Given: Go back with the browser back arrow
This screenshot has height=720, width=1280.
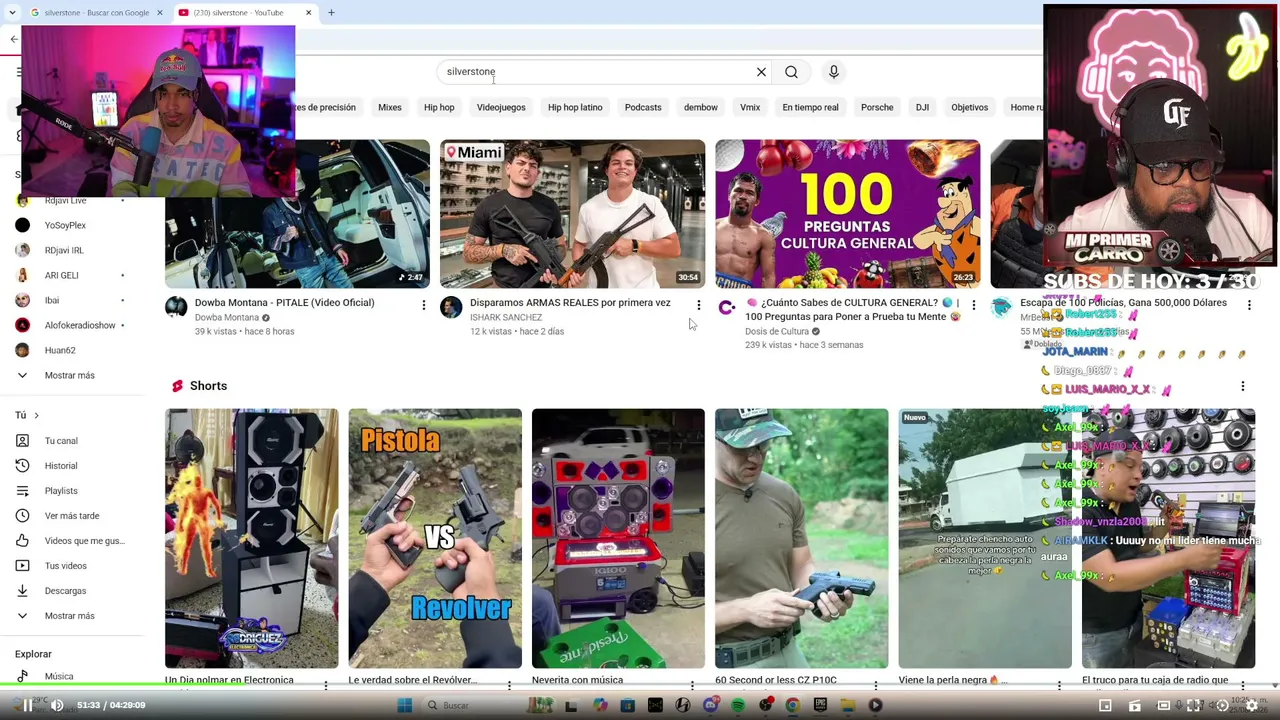Looking at the screenshot, I should [14, 39].
